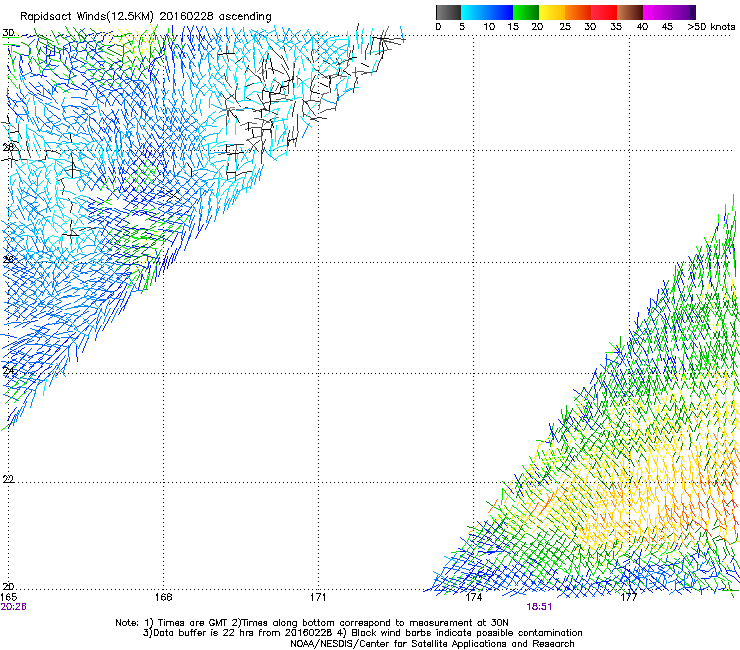This screenshot has width=740, height=650.
Task: Click the magenta 40-45 knots legend color
Action: click(x=656, y=12)
